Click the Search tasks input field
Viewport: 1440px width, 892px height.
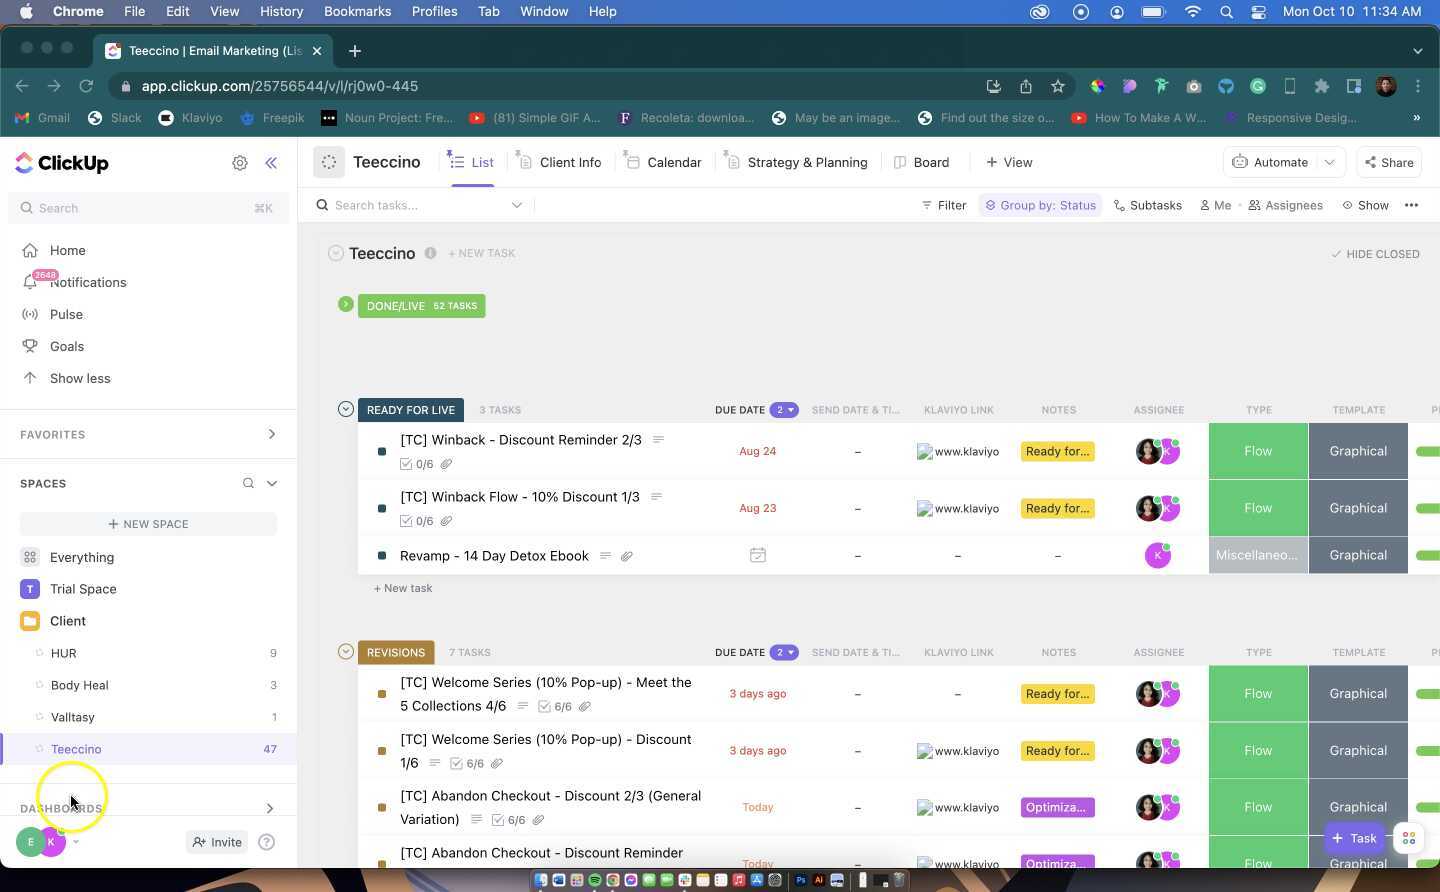[x=420, y=205]
